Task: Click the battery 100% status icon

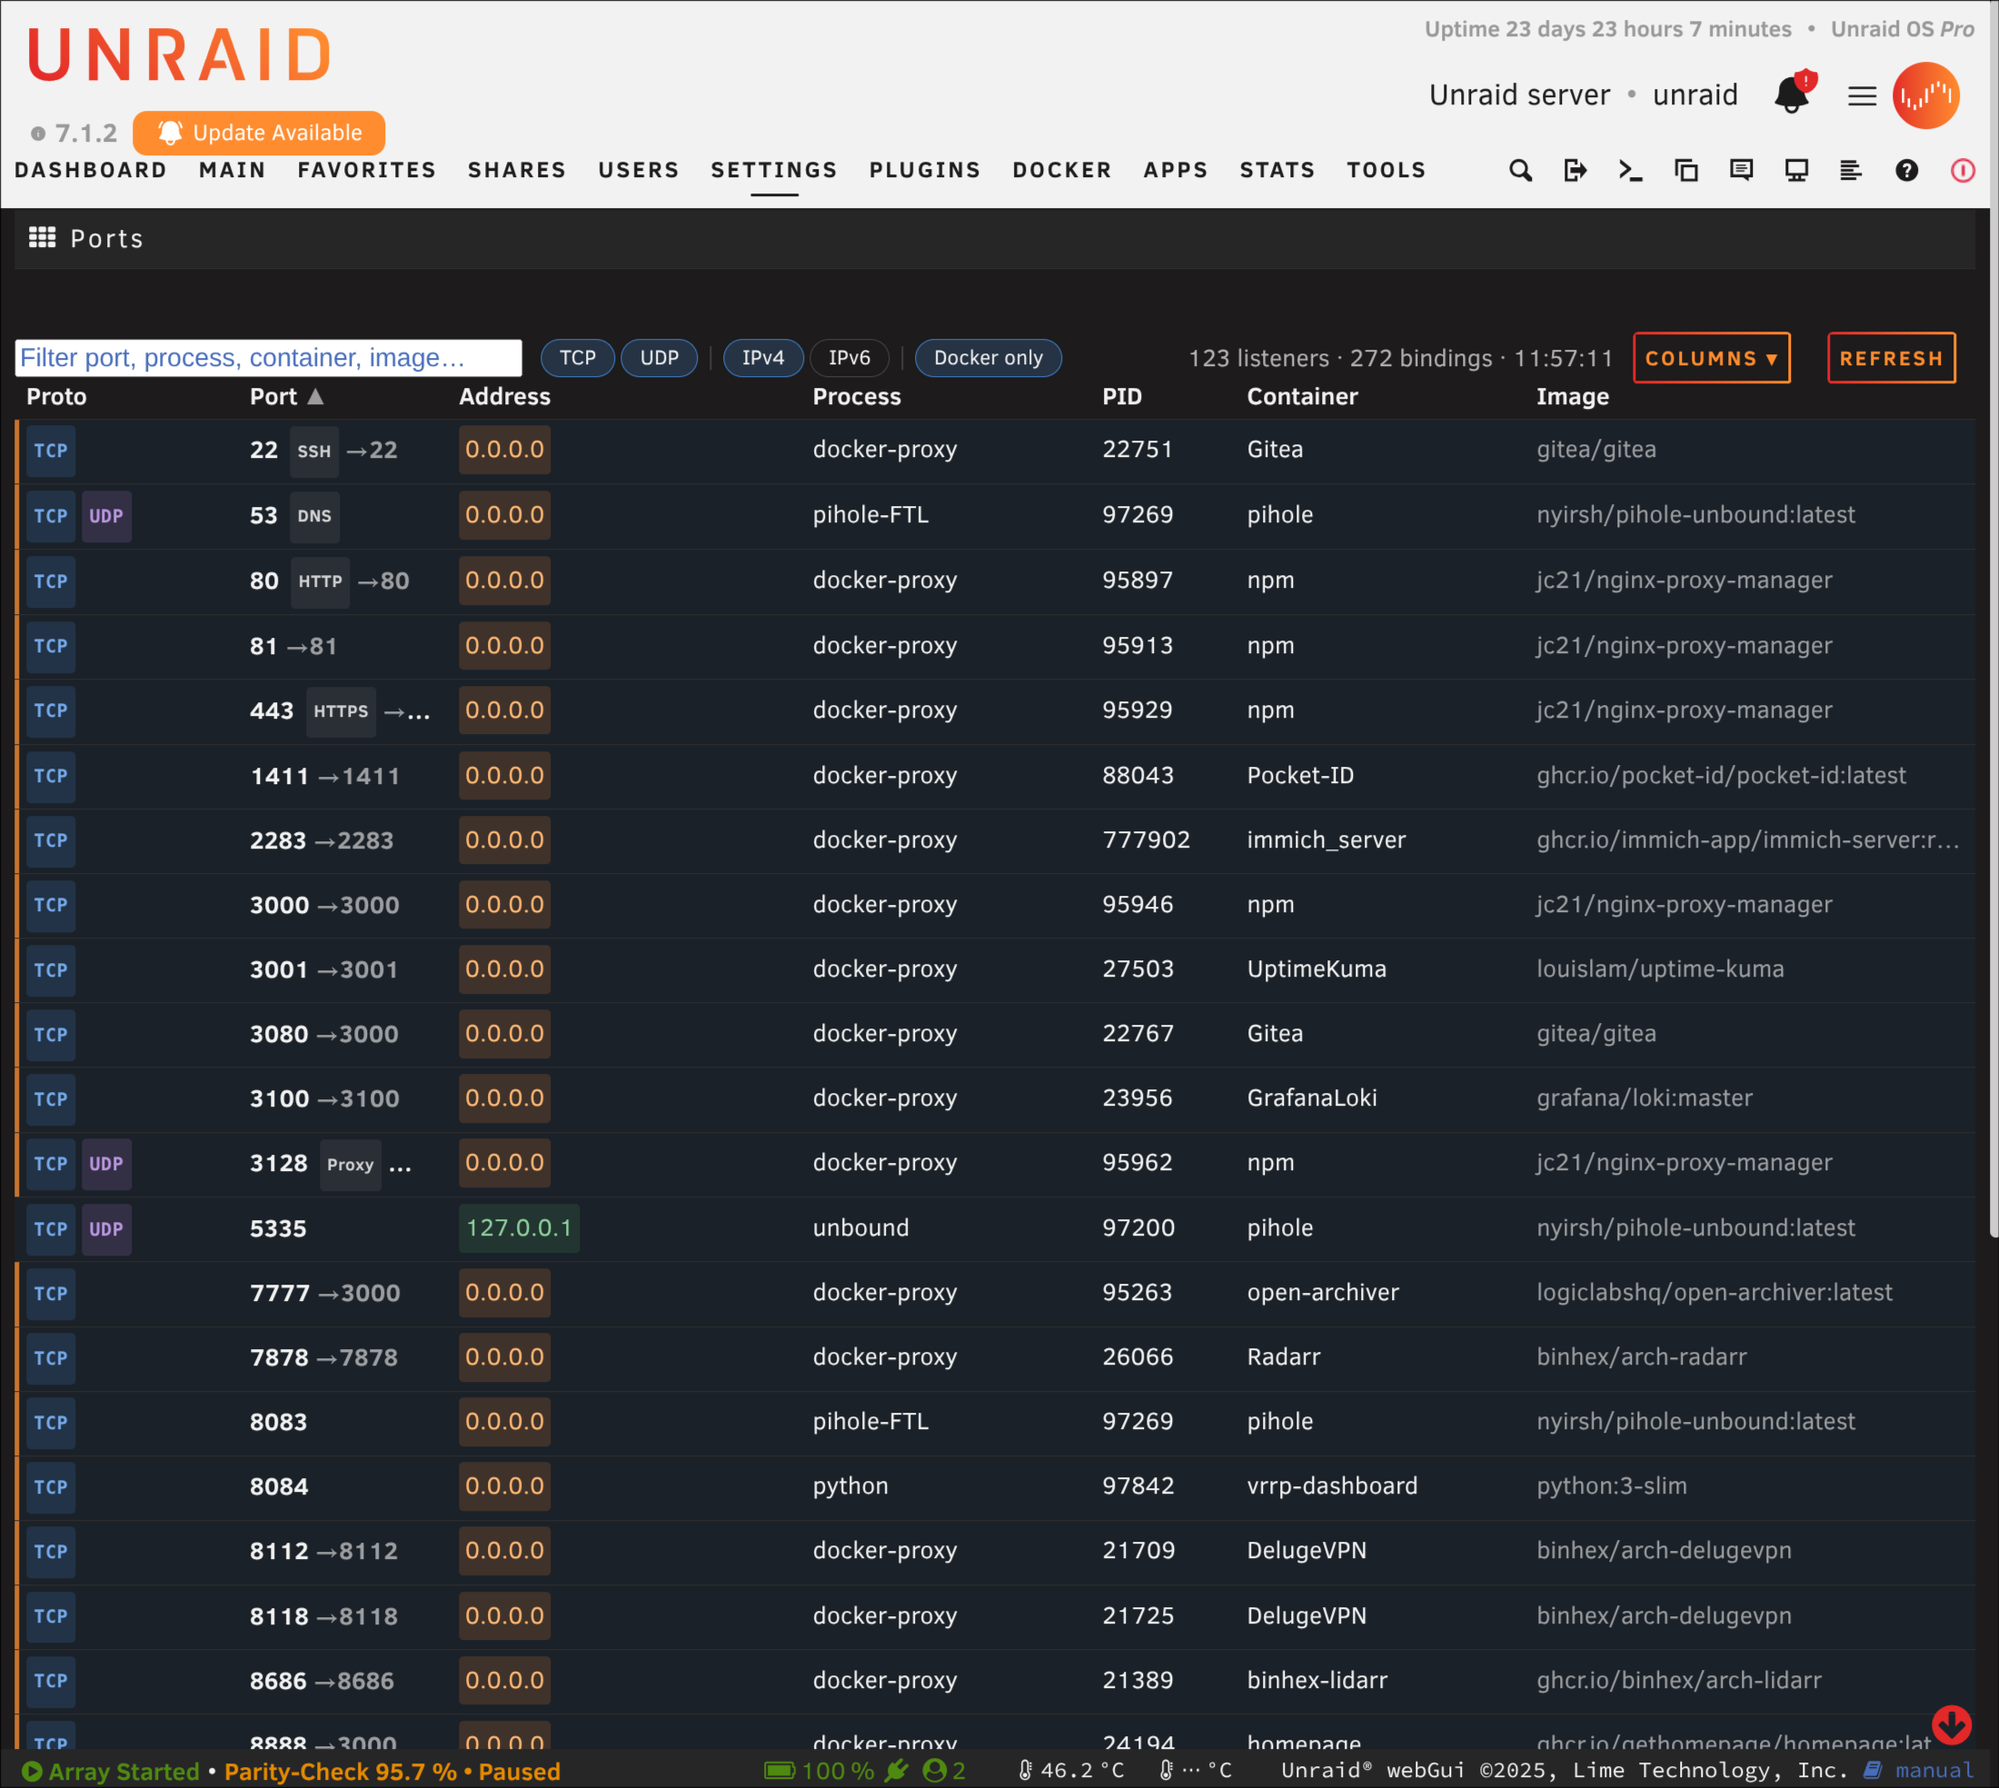Action: click(779, 1771)
